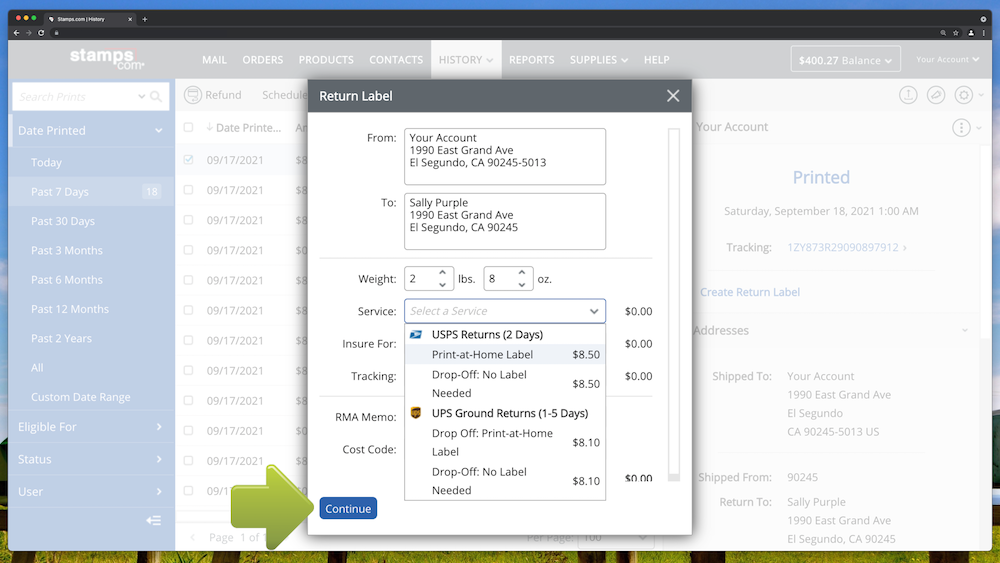
Task: Uncheck the first selected 09/17/2021 row
Action: click(x=189, y=160)
